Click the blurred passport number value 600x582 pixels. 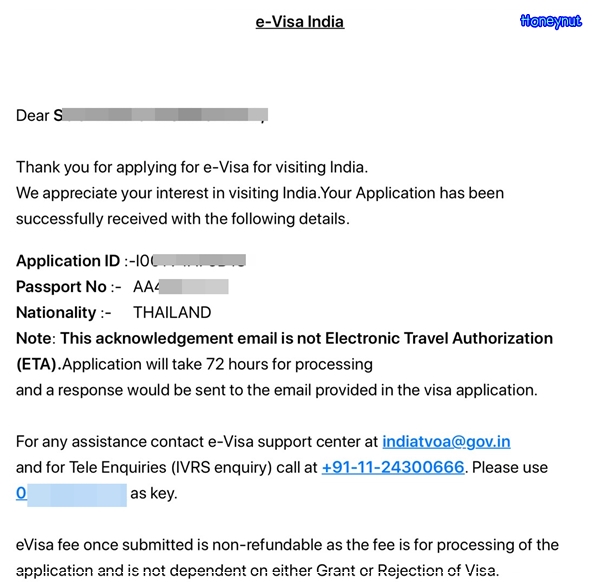181,287
